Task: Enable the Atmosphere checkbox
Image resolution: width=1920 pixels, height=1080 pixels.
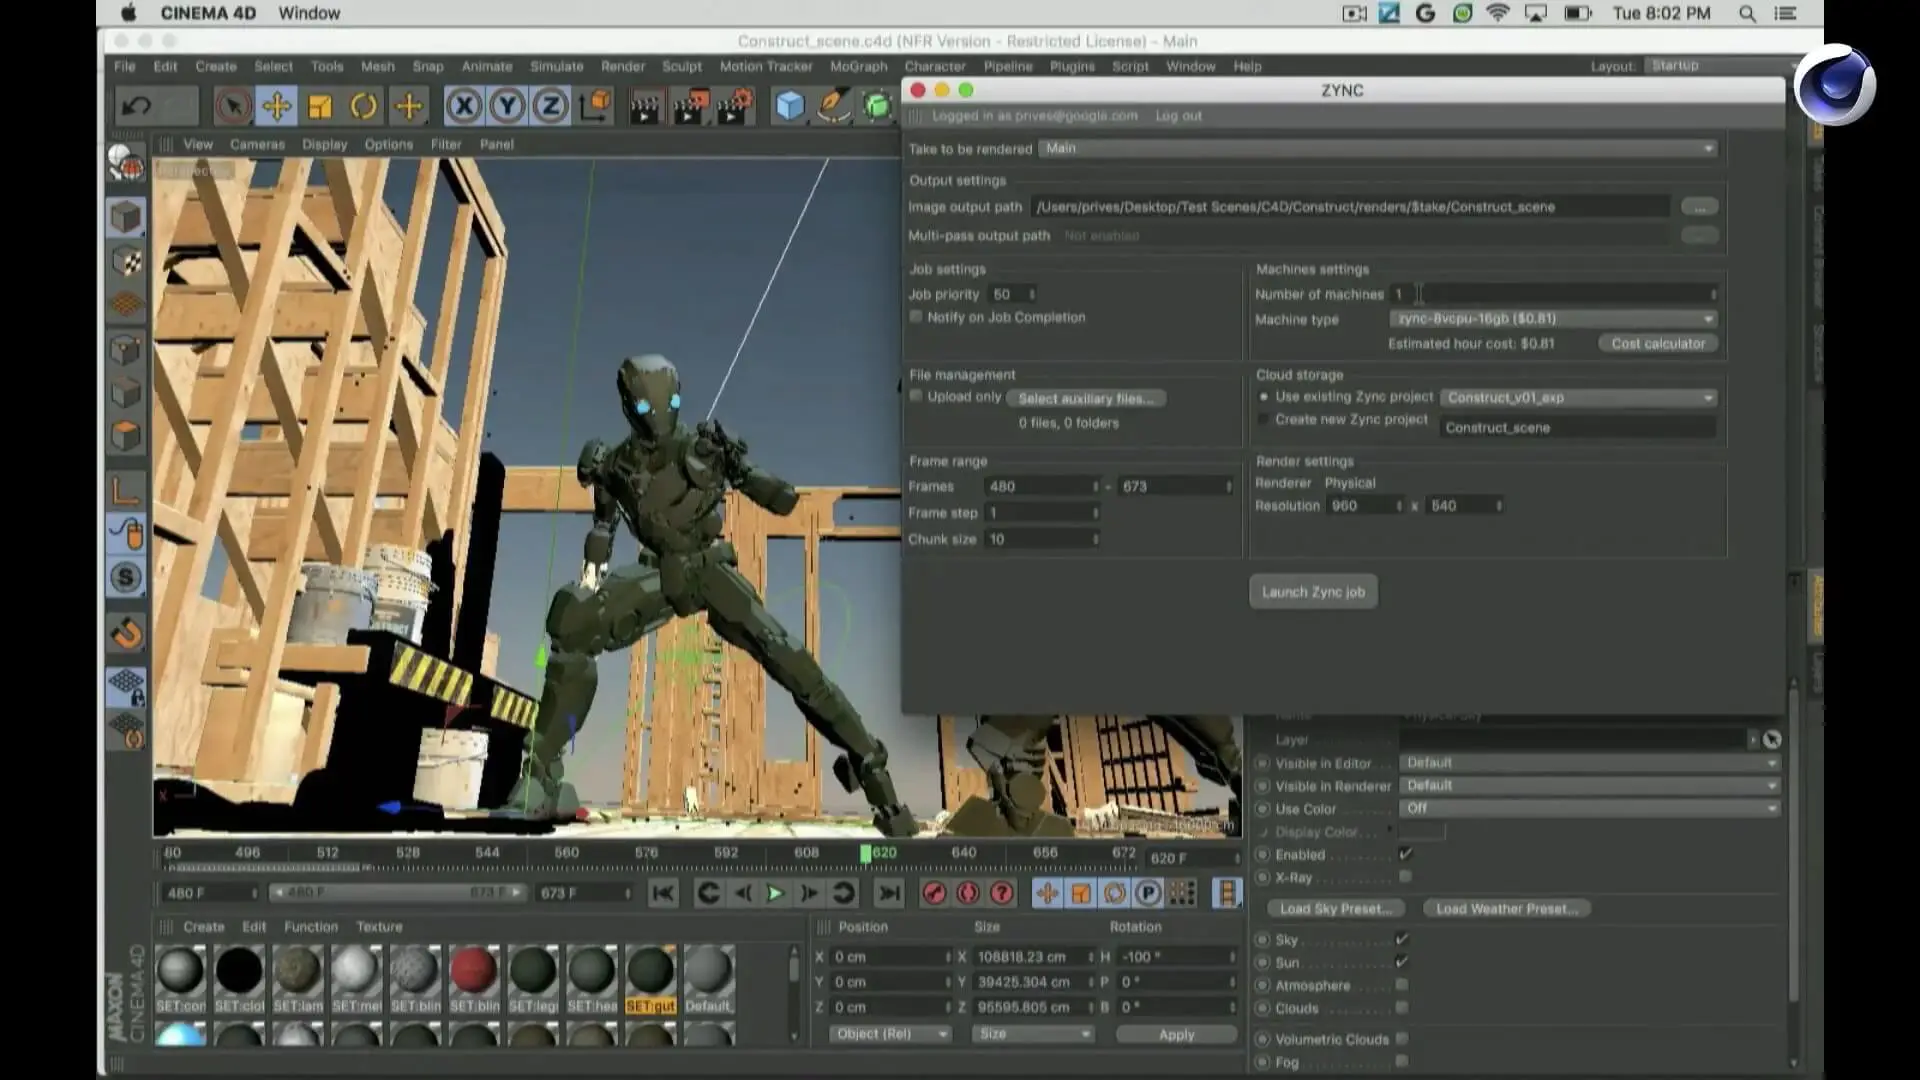Action: (x=1401, y=985)
